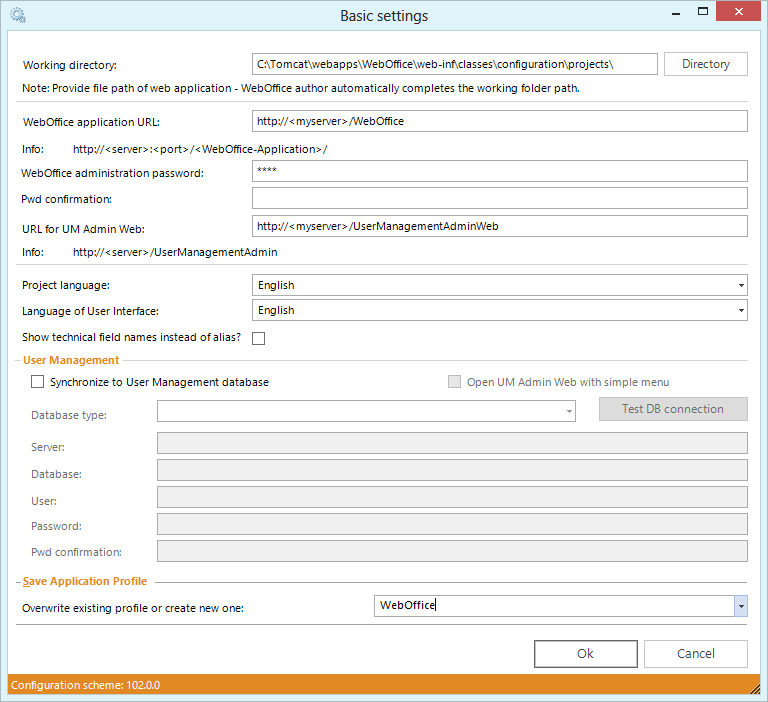Click the User Management Password field
Viewport: 768px width, 702px height.
[452, 524]
